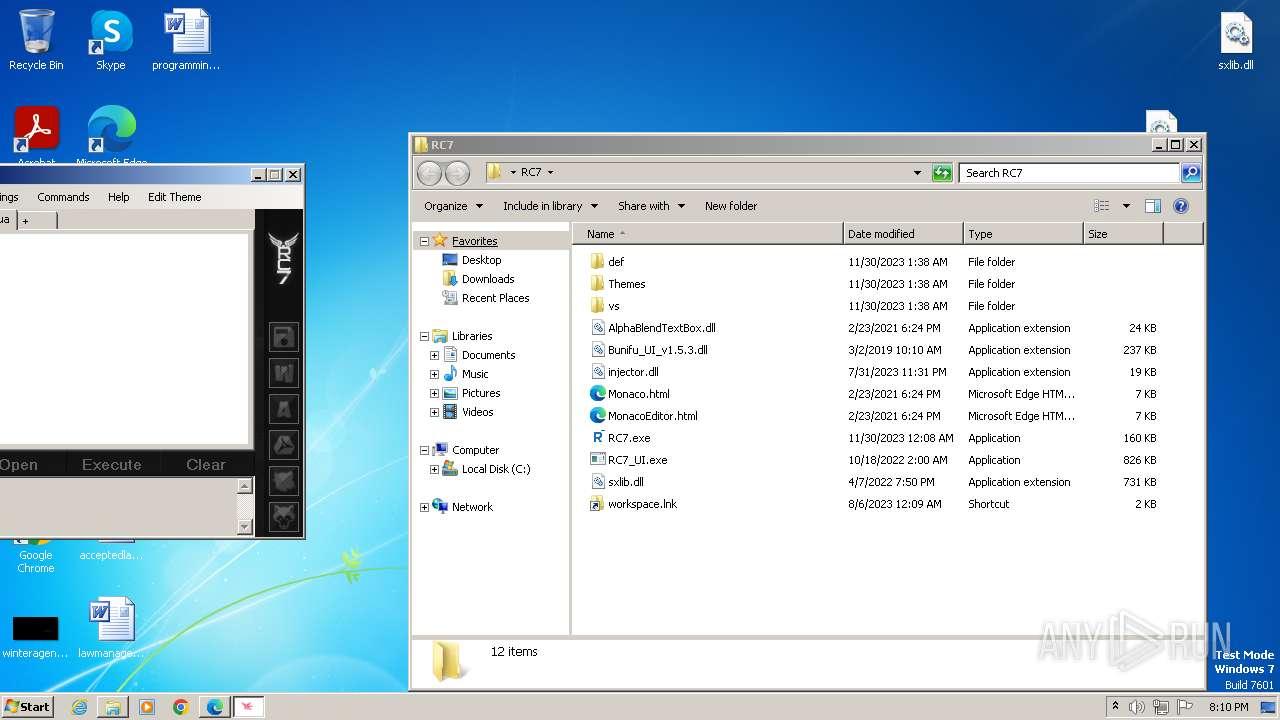This screenshot has width=1280, height=720.
Task: Select the lawmanager Word document on desktop
Action: tap(111, 629)
